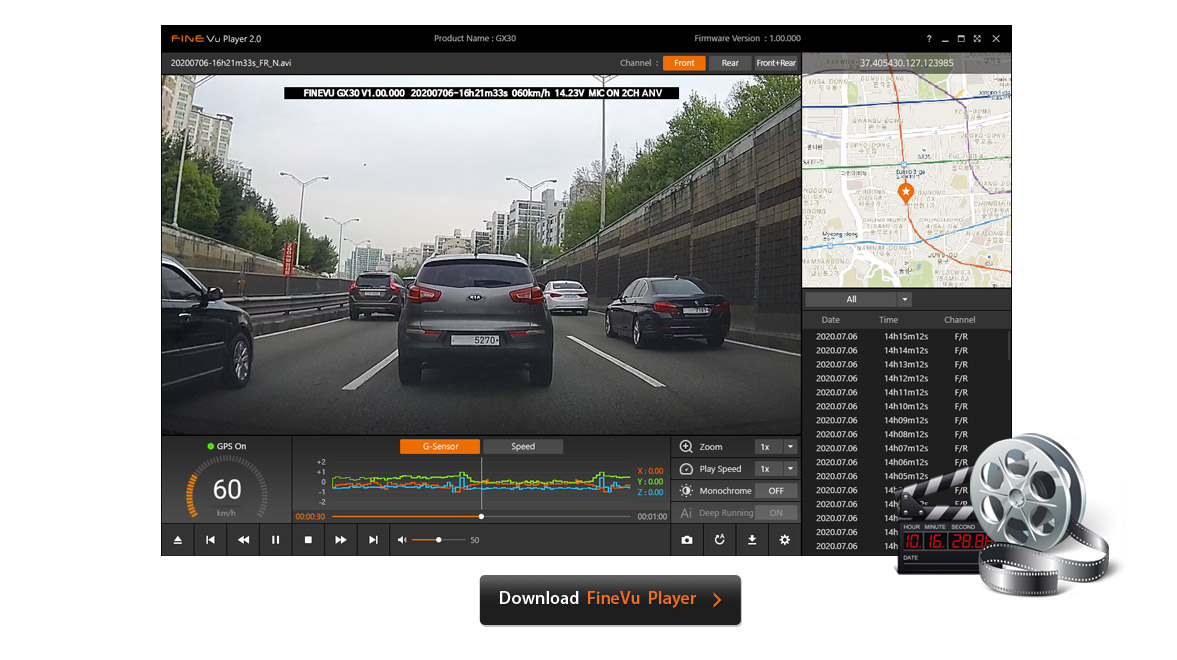Sort the file list by Channel header
Screen dimensions: 1177x660
click(x=960, y=320)
